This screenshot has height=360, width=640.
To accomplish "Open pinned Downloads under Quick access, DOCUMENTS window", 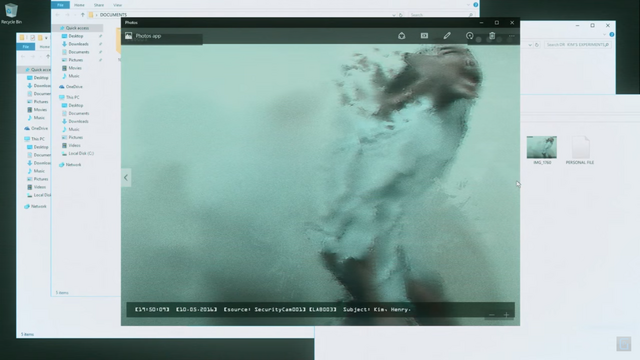I will (x=75, y=44).
